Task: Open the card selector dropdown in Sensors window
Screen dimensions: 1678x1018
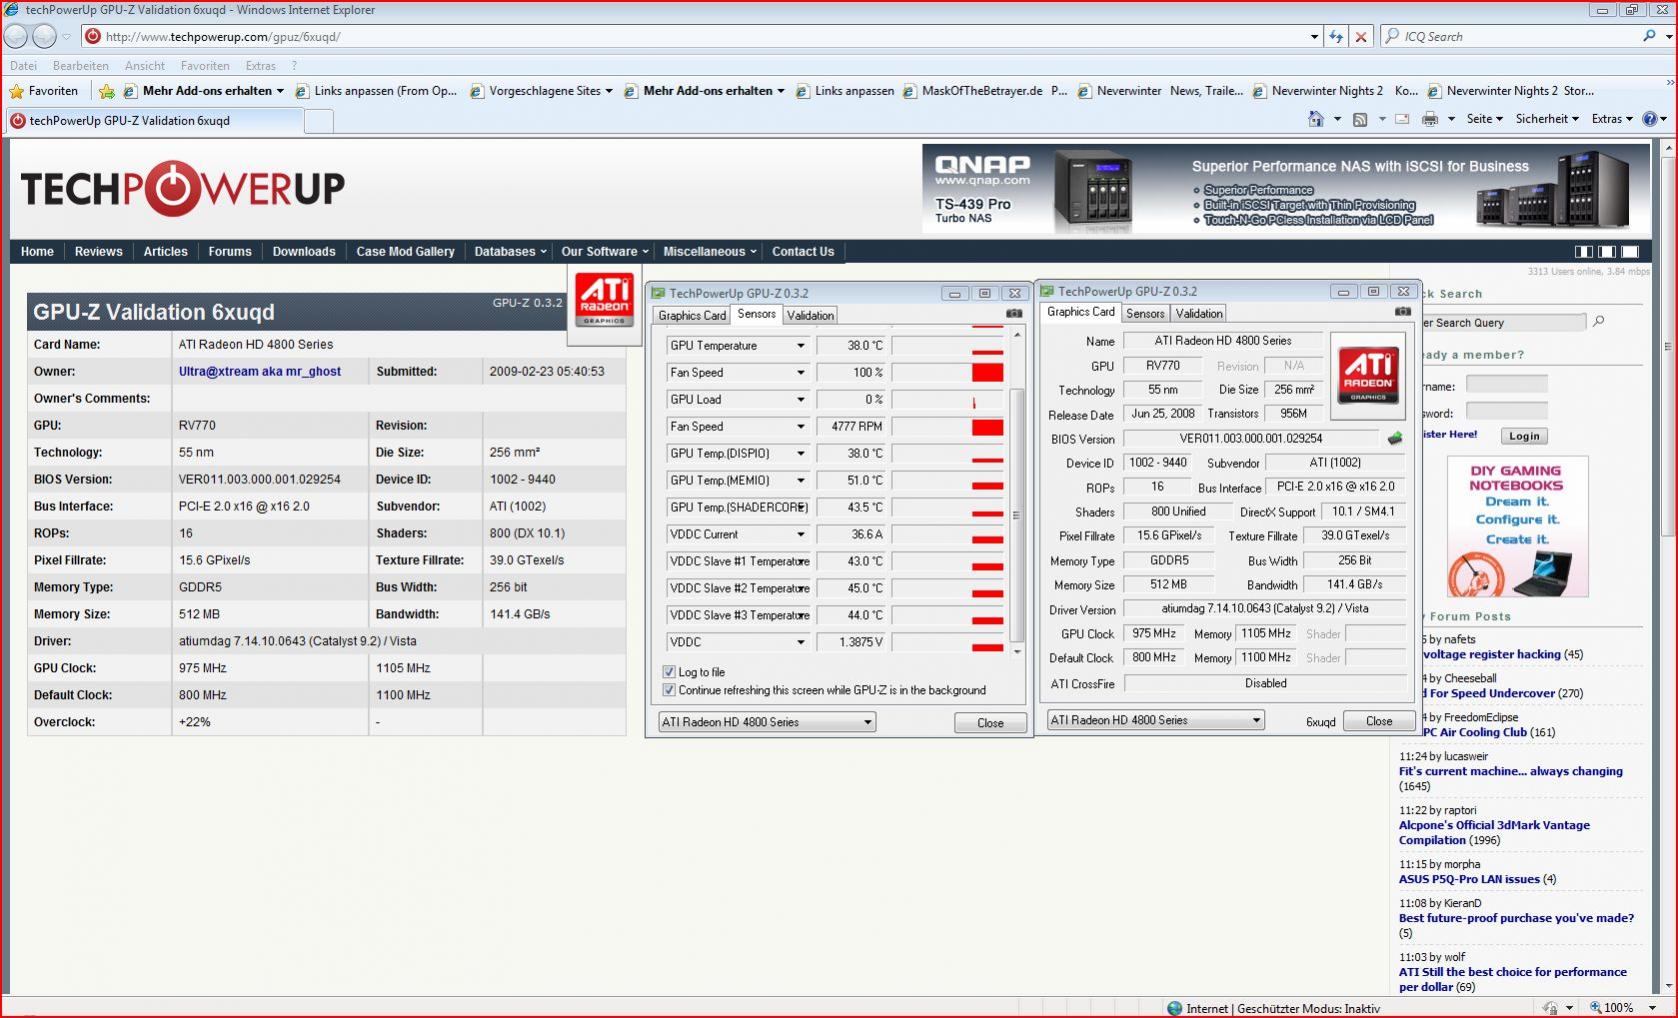Action: click(x=766, y=722)
